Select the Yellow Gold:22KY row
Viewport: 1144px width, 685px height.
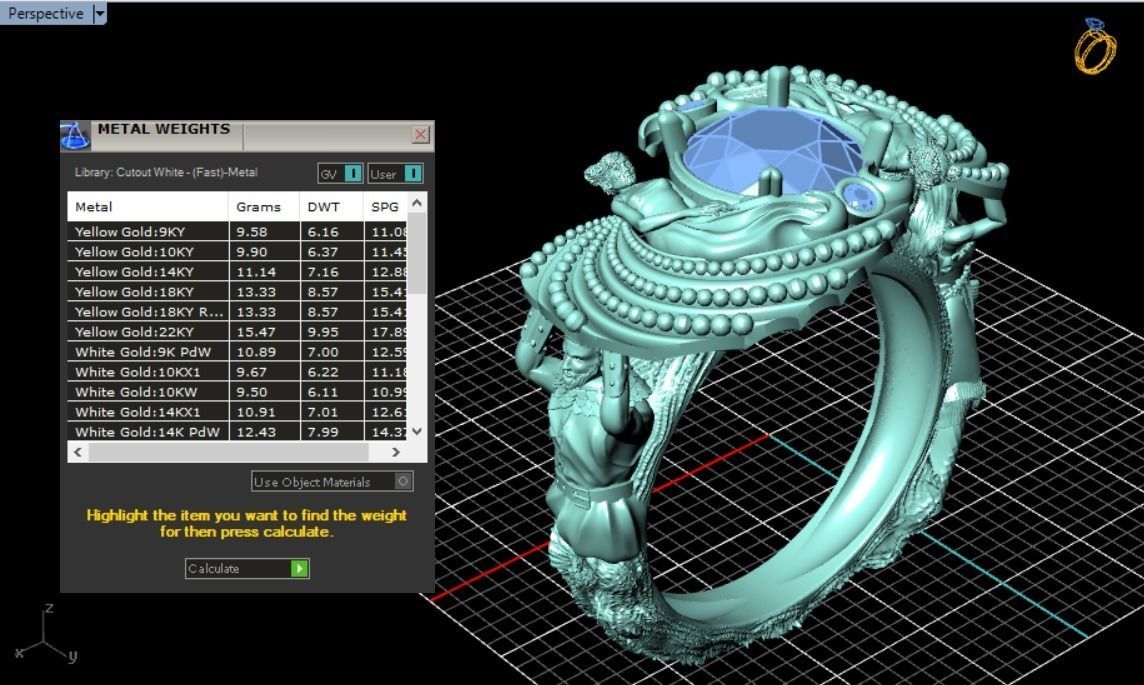(237, 332)
